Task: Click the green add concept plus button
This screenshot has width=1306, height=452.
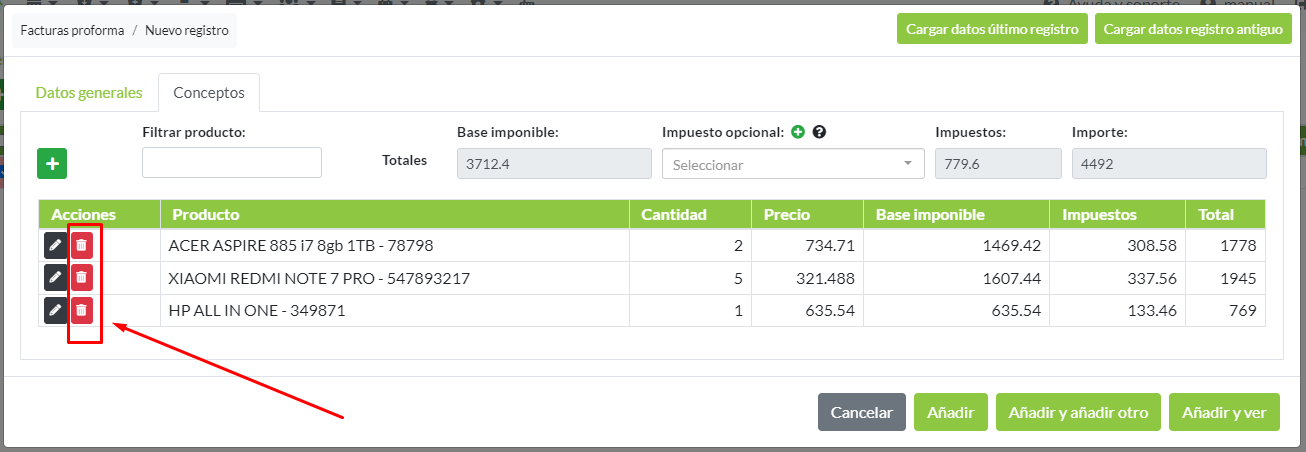Action: point(52,163)
